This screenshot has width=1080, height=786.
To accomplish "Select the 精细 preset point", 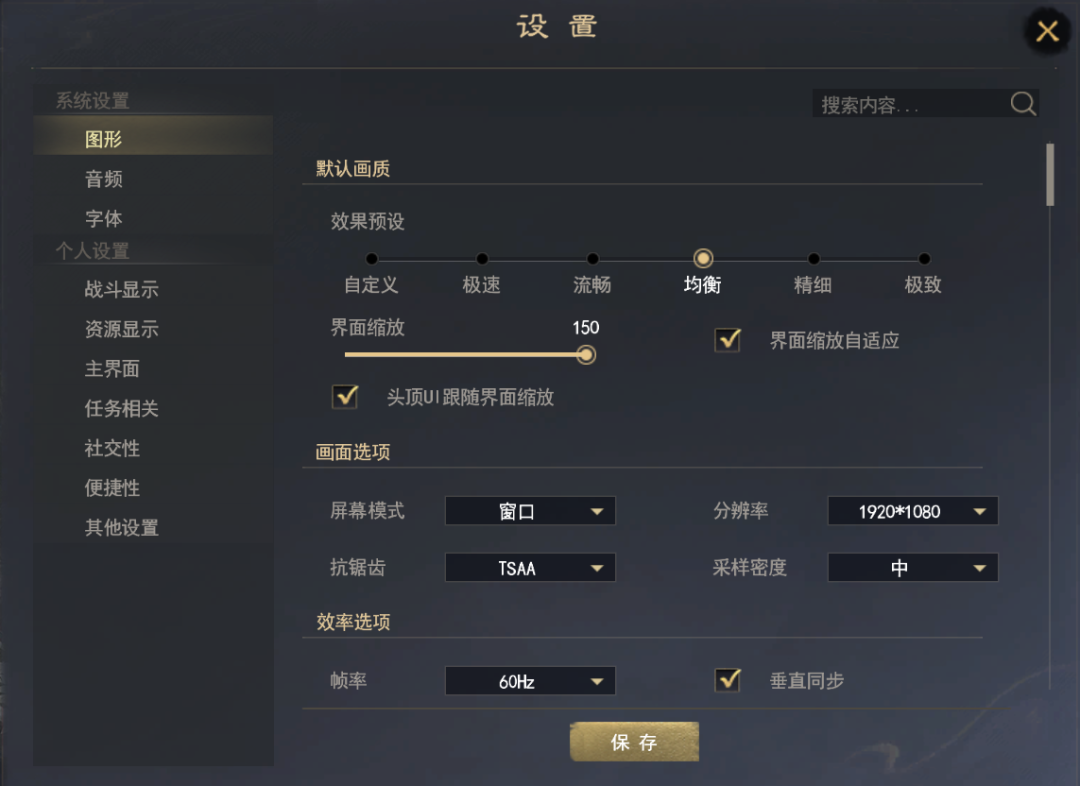I will click(x=814, y=259).
